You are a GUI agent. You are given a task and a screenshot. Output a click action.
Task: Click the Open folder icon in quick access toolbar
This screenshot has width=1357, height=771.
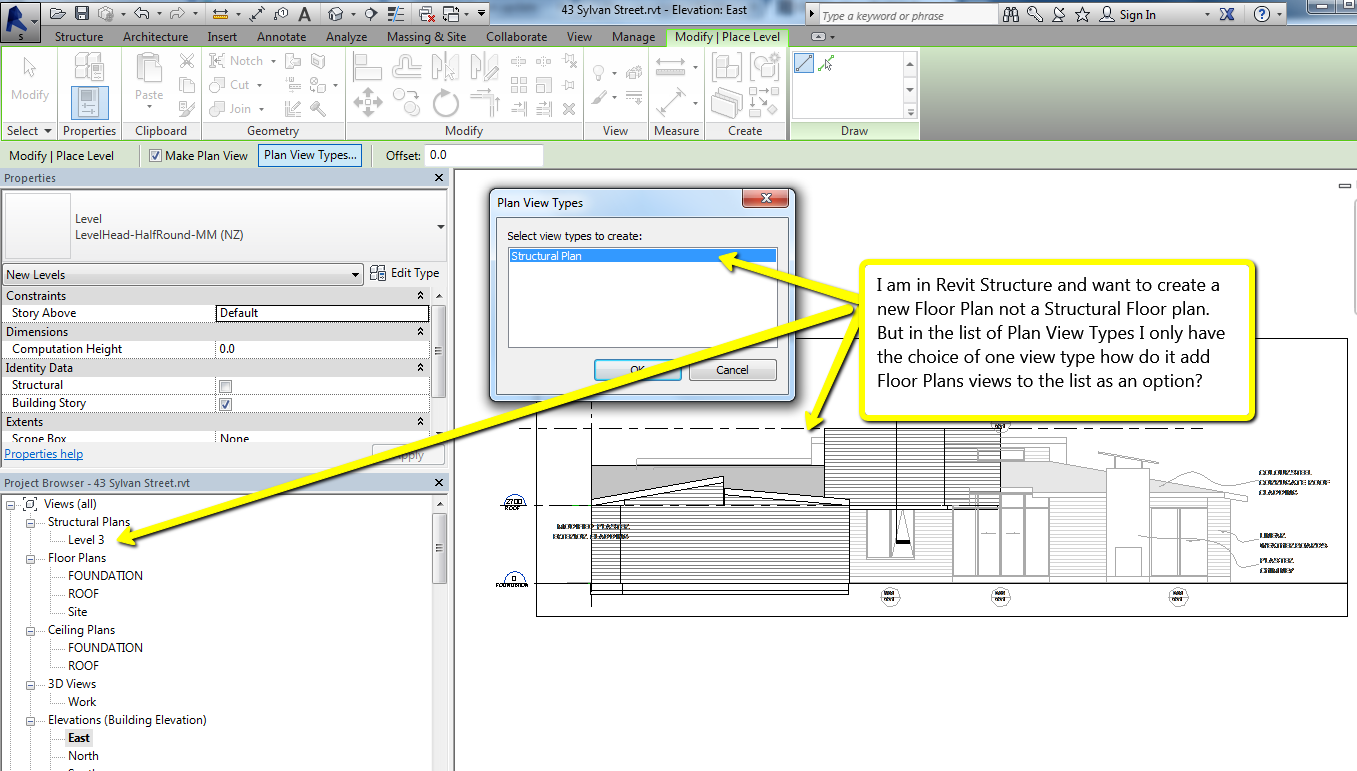tap(58, 14)
